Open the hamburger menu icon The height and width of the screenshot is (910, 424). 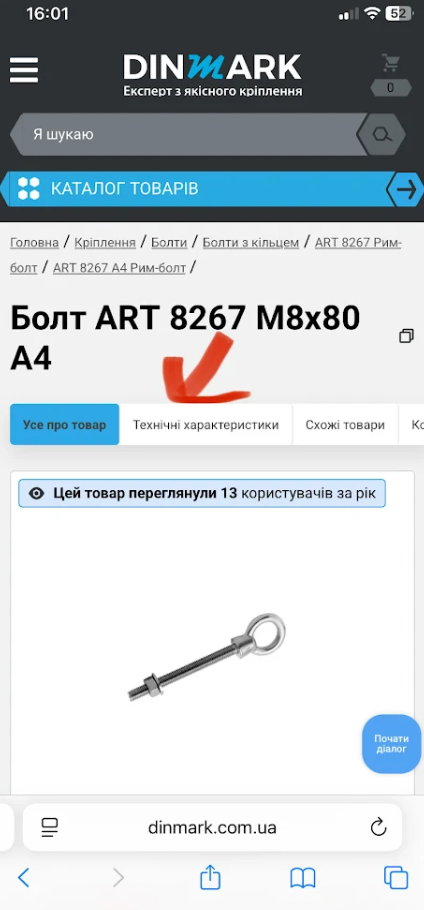click(24, 70)
